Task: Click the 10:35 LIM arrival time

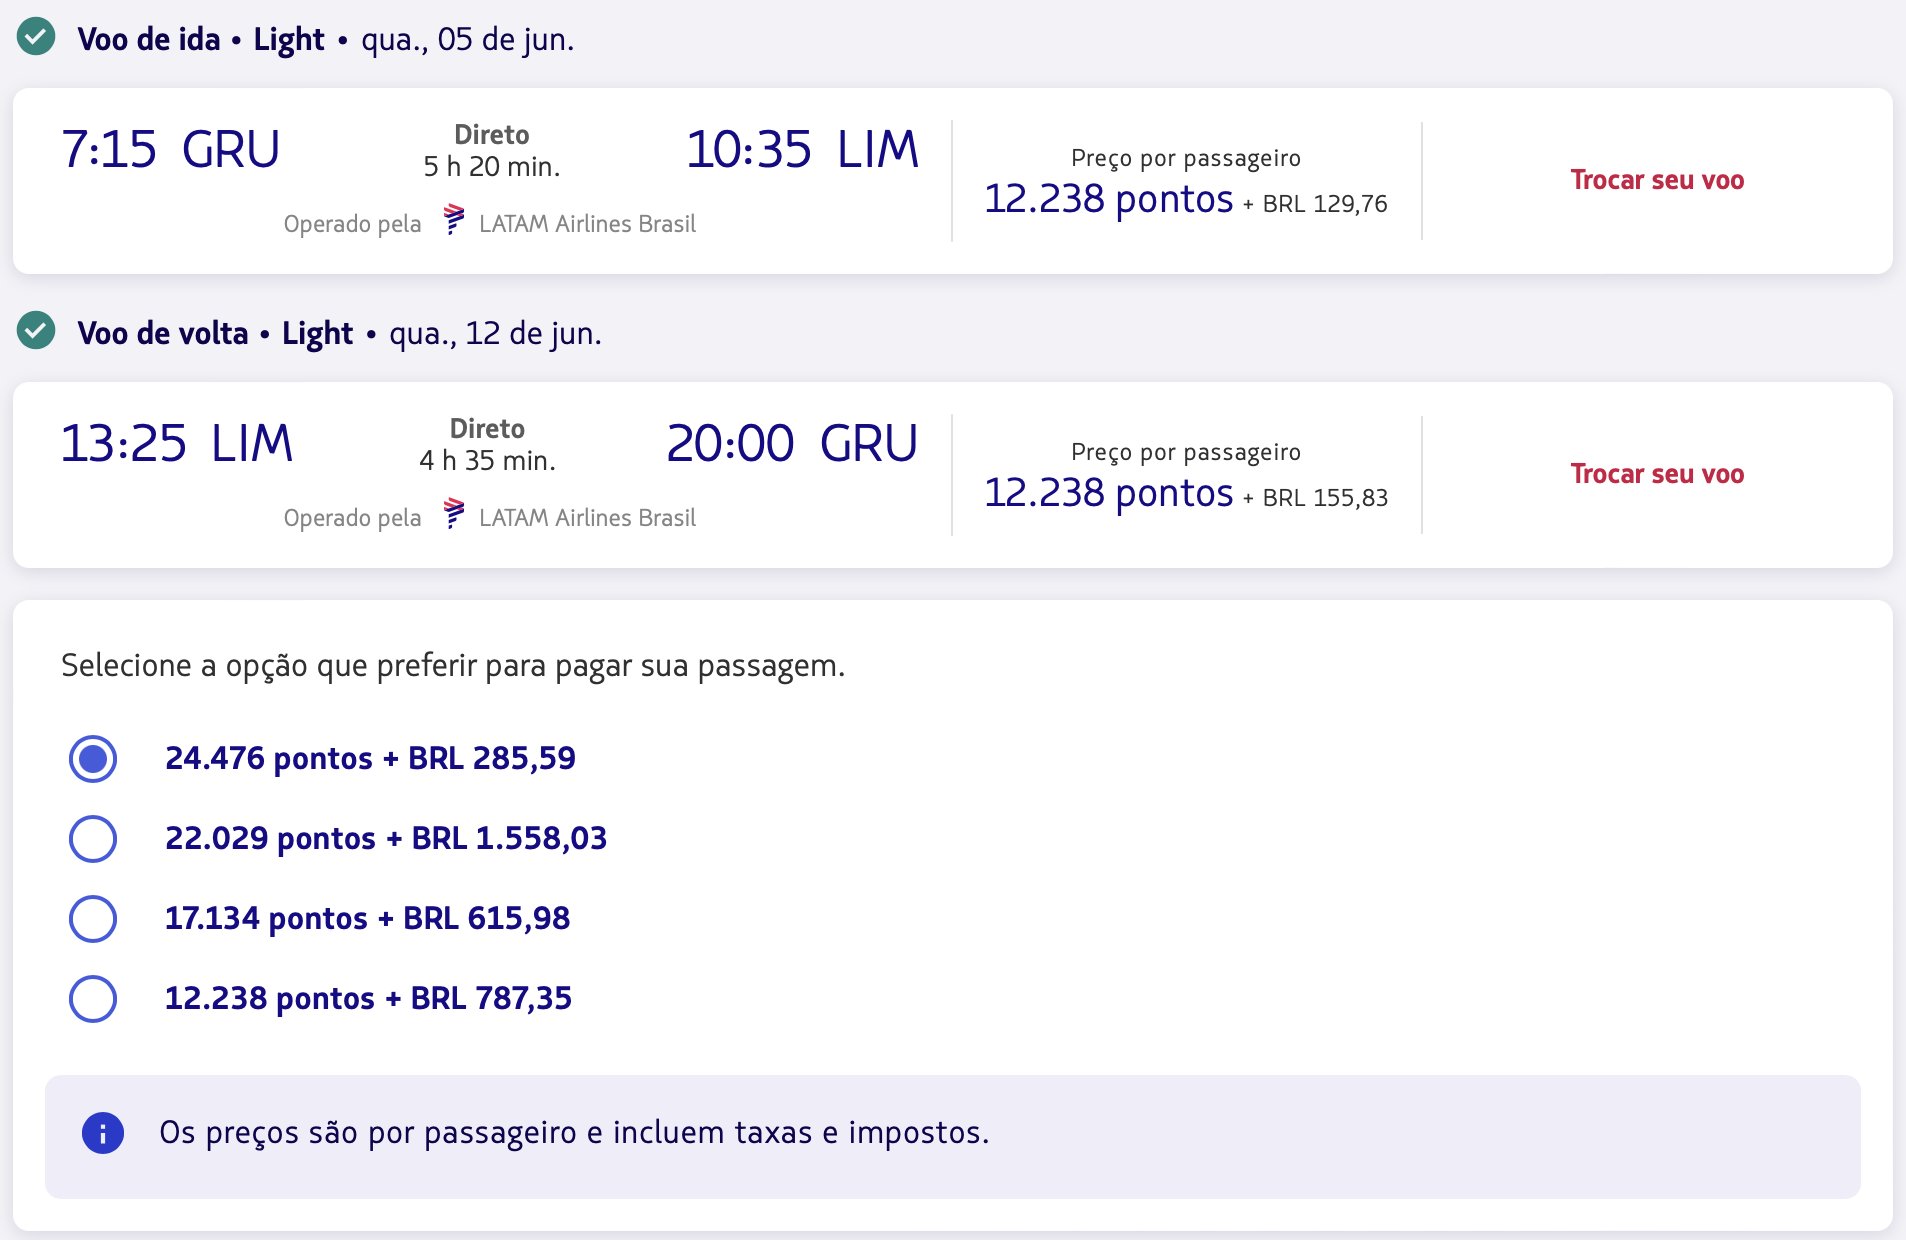Action: point(802,150)
